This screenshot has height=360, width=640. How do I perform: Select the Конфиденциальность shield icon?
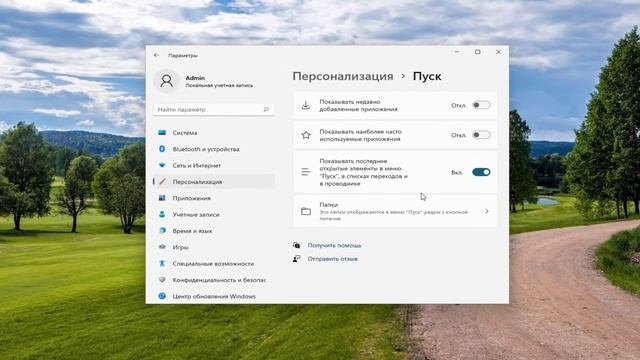162,280
